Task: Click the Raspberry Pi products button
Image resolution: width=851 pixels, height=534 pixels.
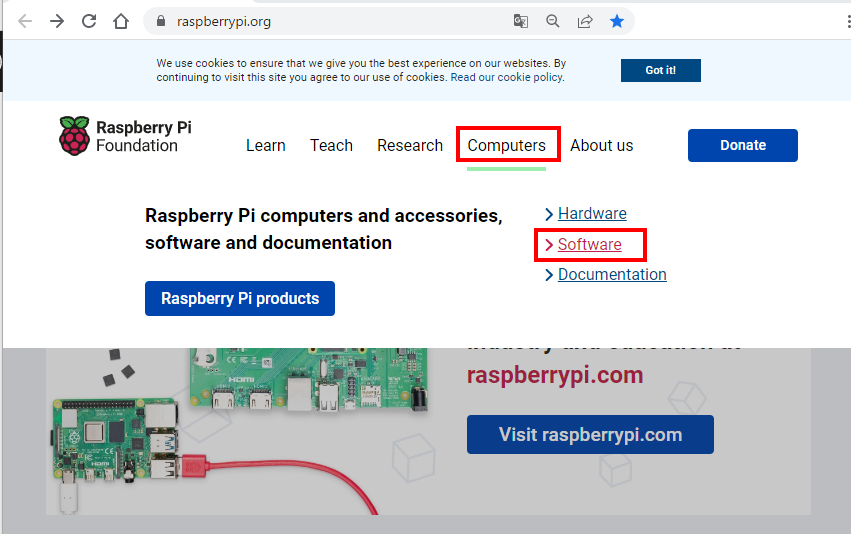Action: pyautogui.click(x=240, y=298)
